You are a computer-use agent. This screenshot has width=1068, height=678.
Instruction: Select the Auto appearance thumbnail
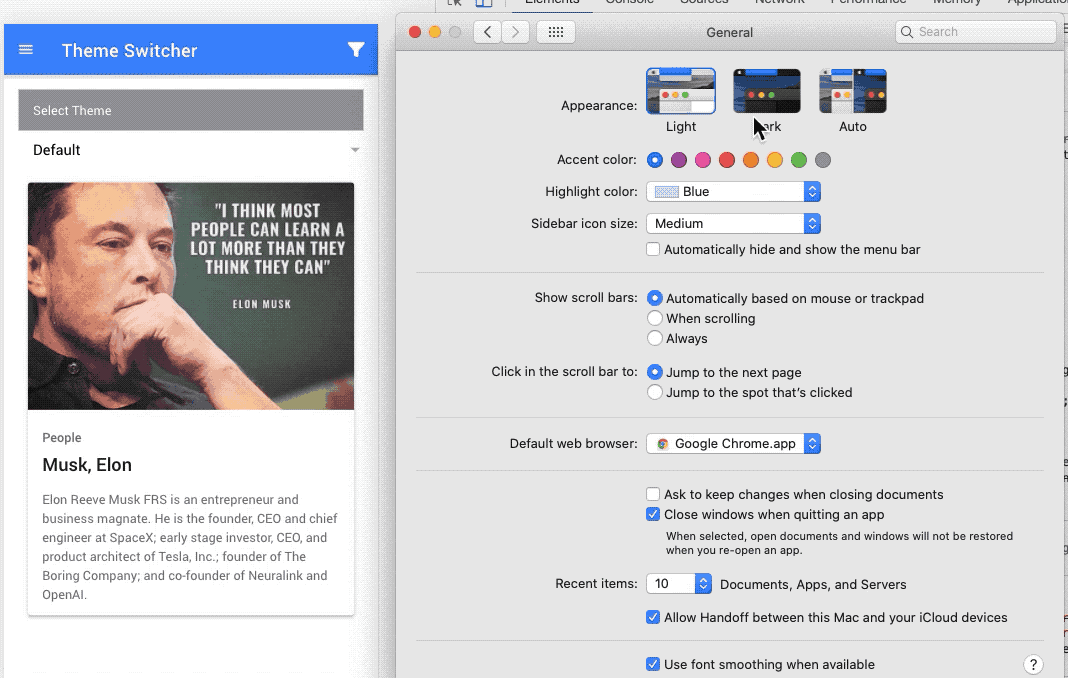(x=853, y=91)
